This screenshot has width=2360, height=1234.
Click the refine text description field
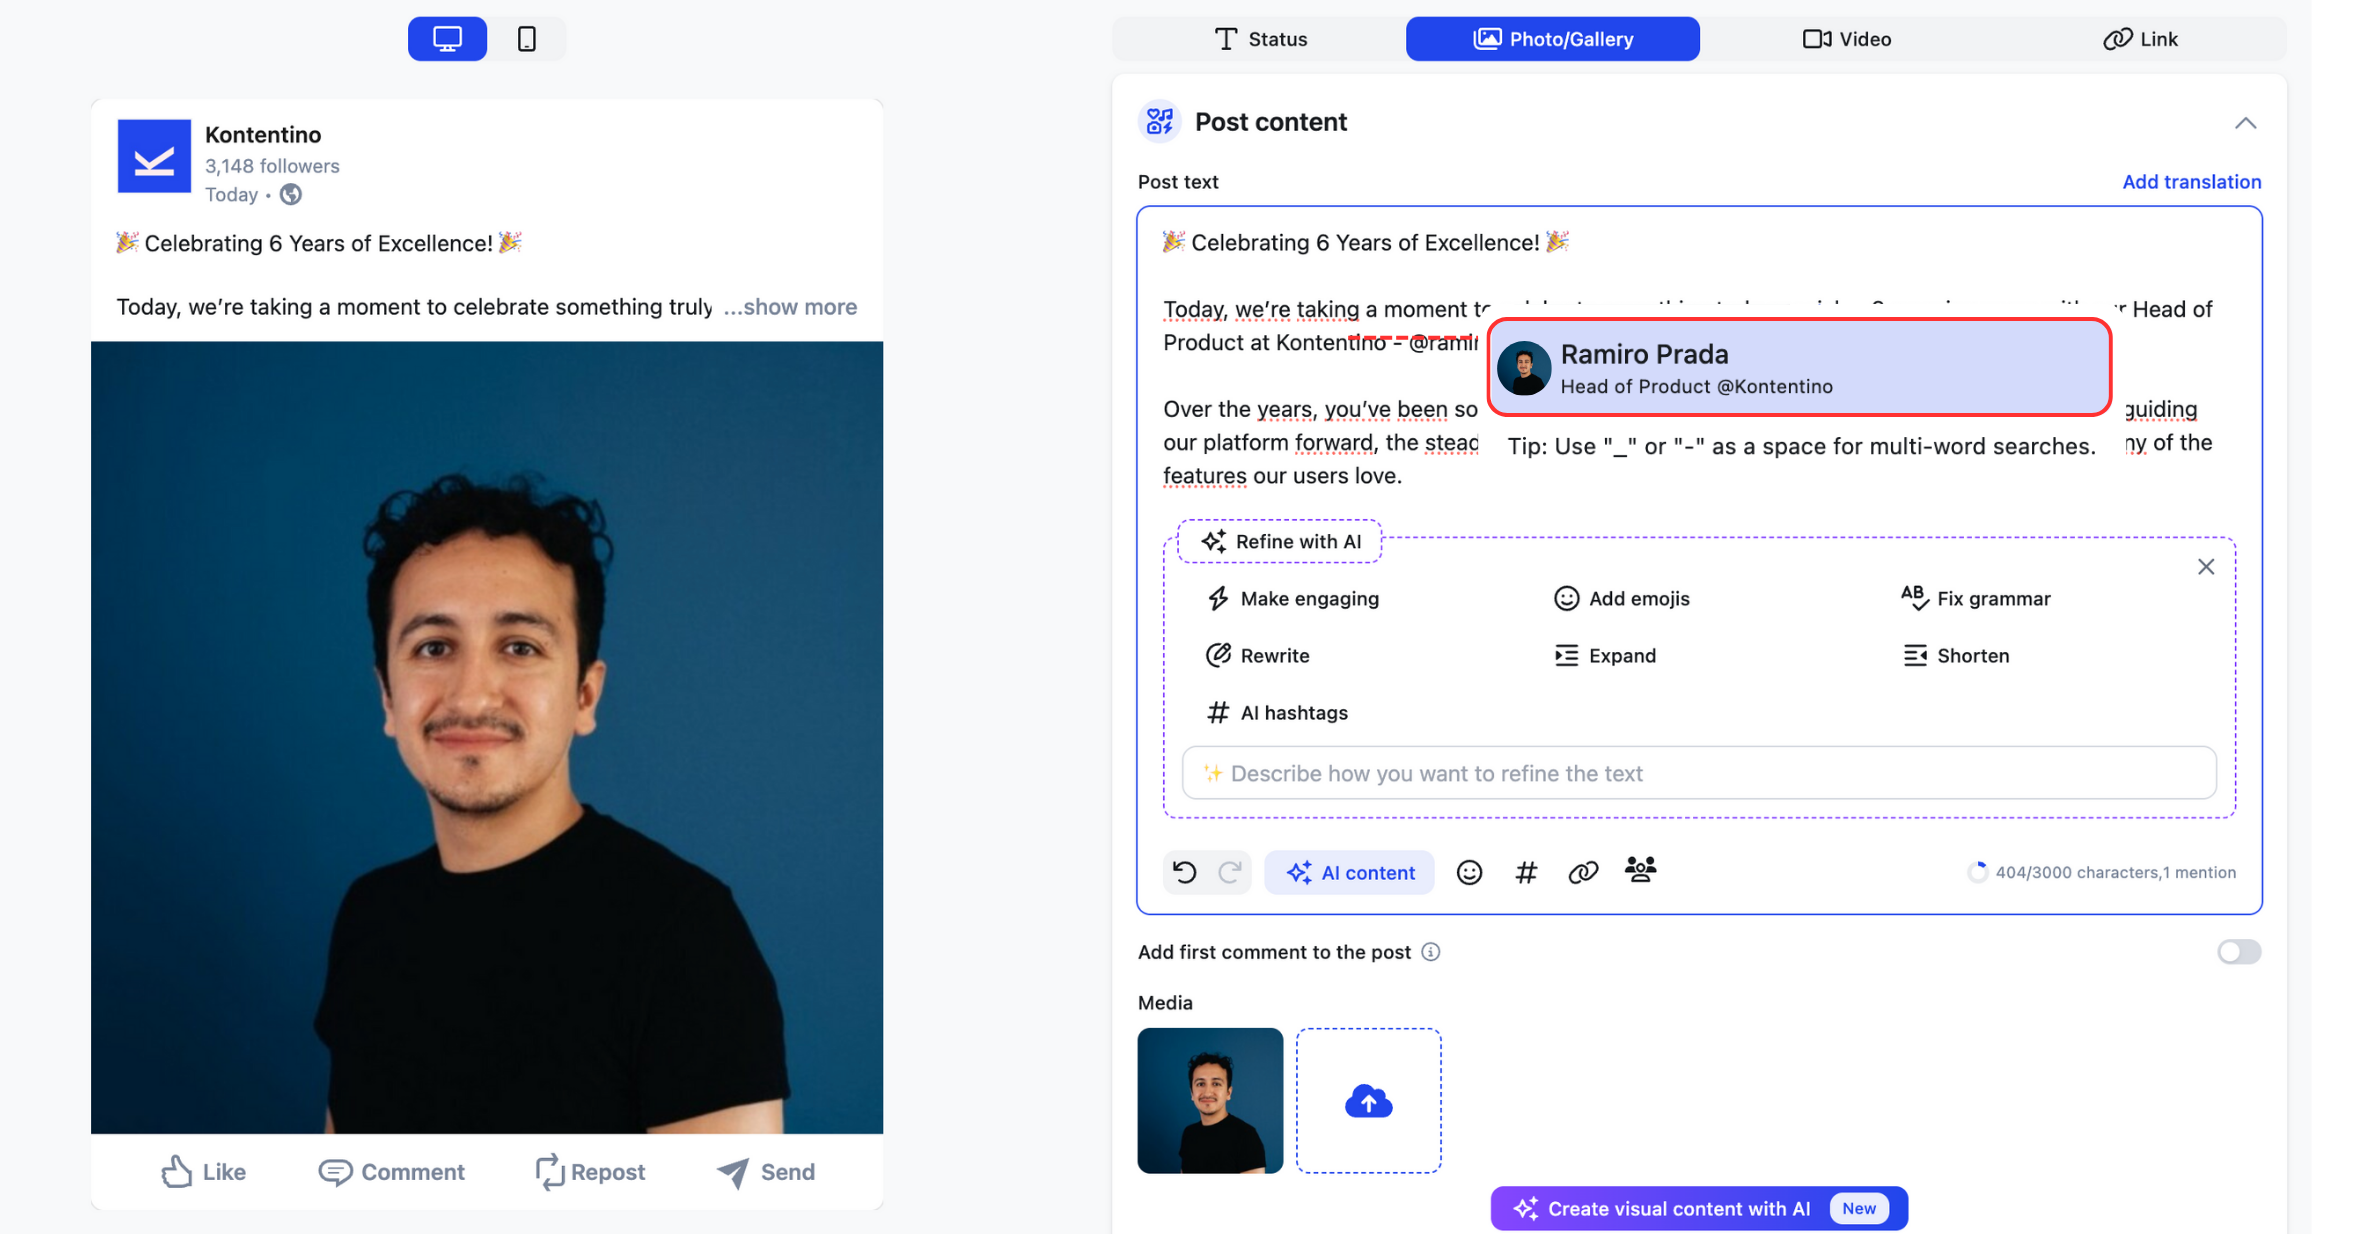pyautogui.click(x=1698, y=773)
